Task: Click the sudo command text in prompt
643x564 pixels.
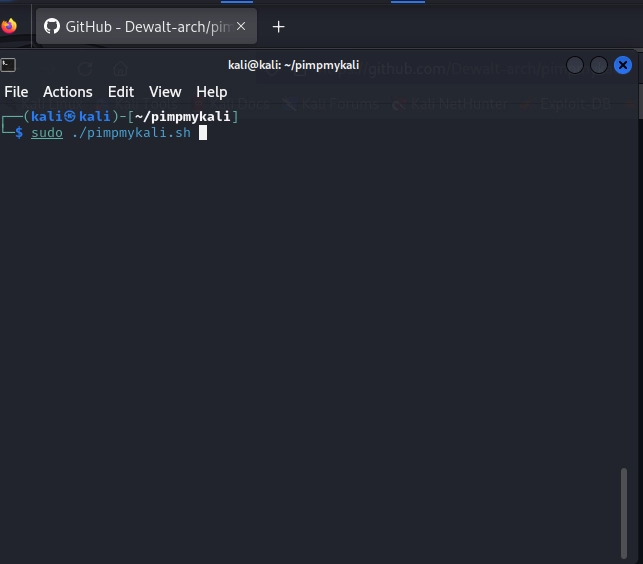Action: (x=46, y=133)
